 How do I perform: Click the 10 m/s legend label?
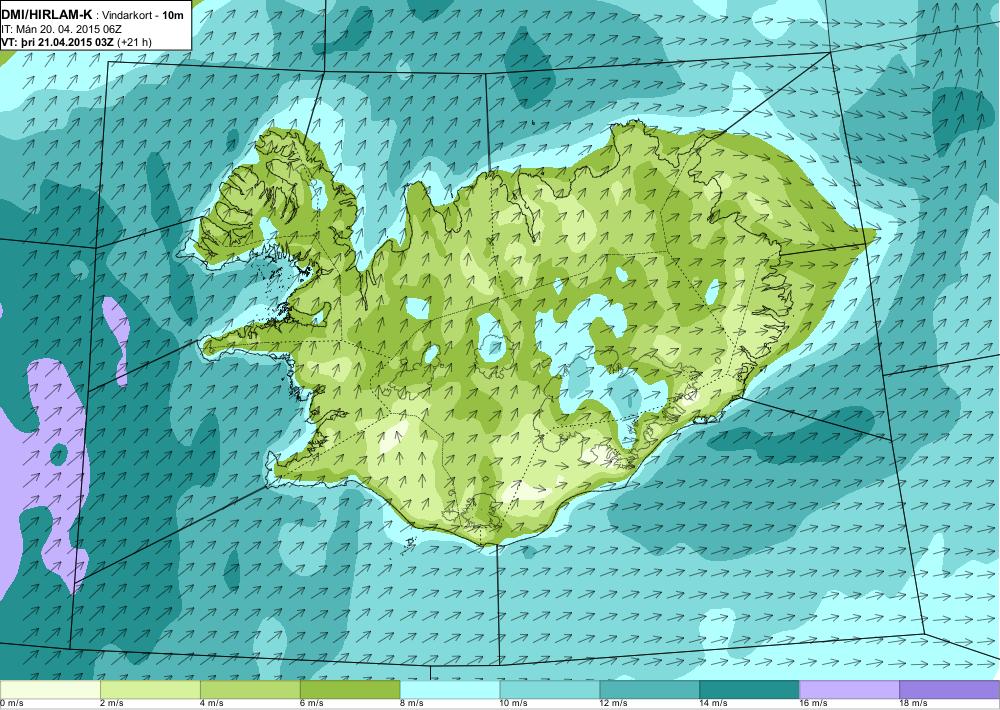point(514,704)
